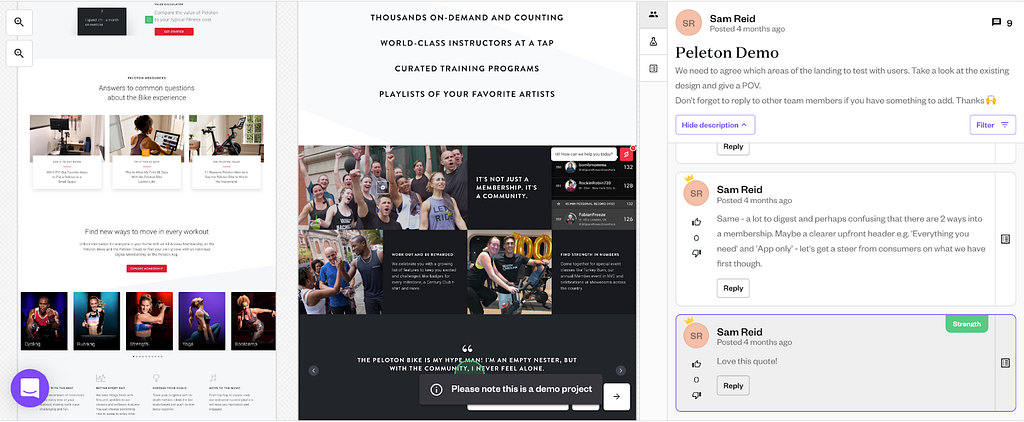Click previous testimonial arrow in quote carousel
The height and width of the screenshot is (422, 1024).
[x=313, y=370]
